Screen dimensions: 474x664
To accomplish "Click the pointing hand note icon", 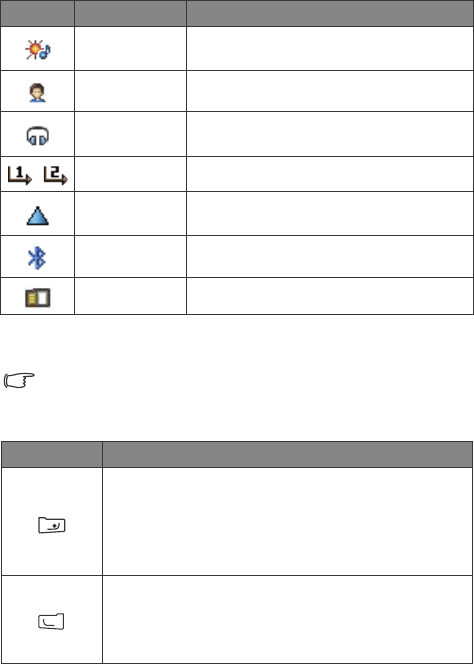I will 19,380.
